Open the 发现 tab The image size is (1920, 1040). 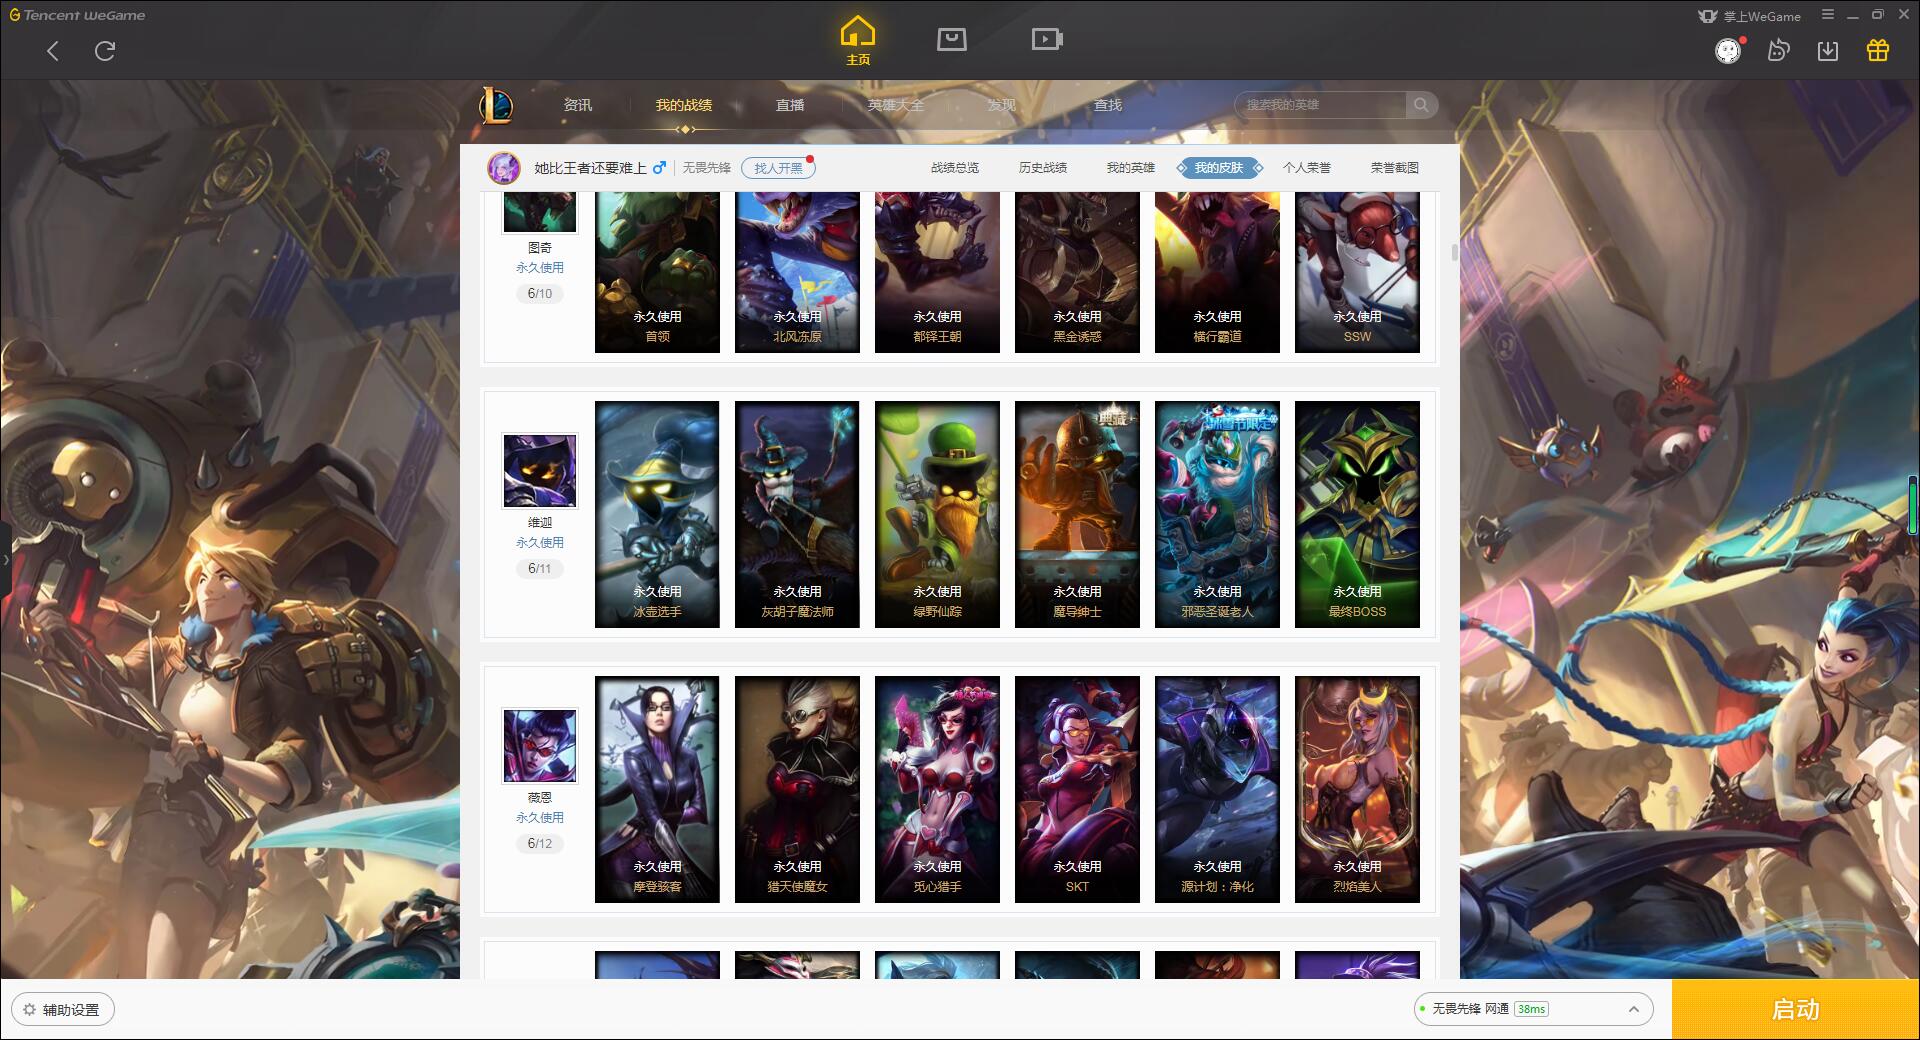tap(1002, 105)
